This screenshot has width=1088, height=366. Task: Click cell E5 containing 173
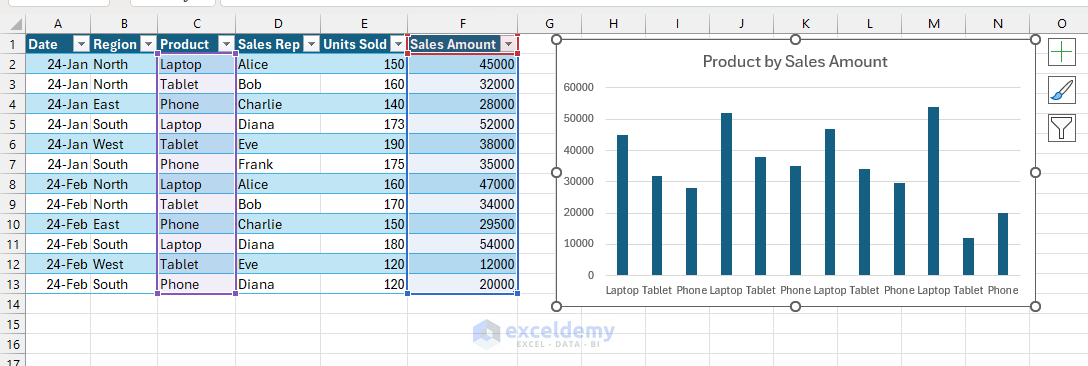[x=364, y=125]
